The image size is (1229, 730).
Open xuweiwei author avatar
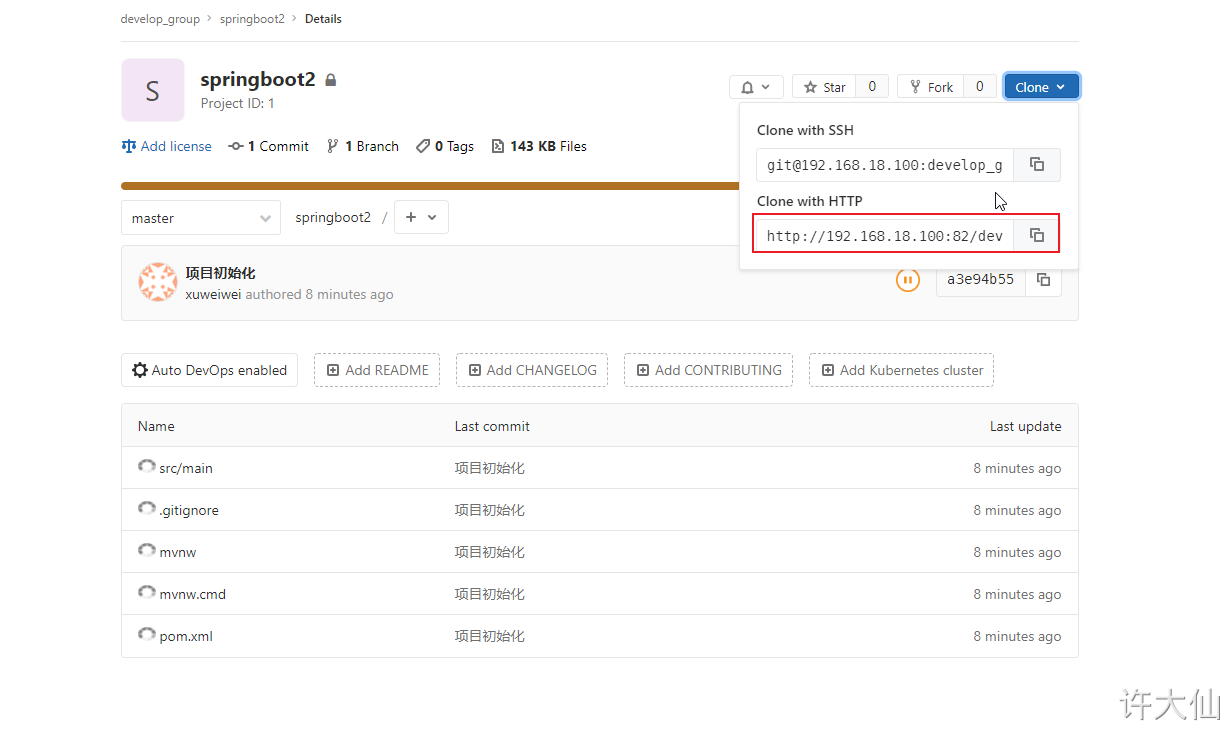158,282
